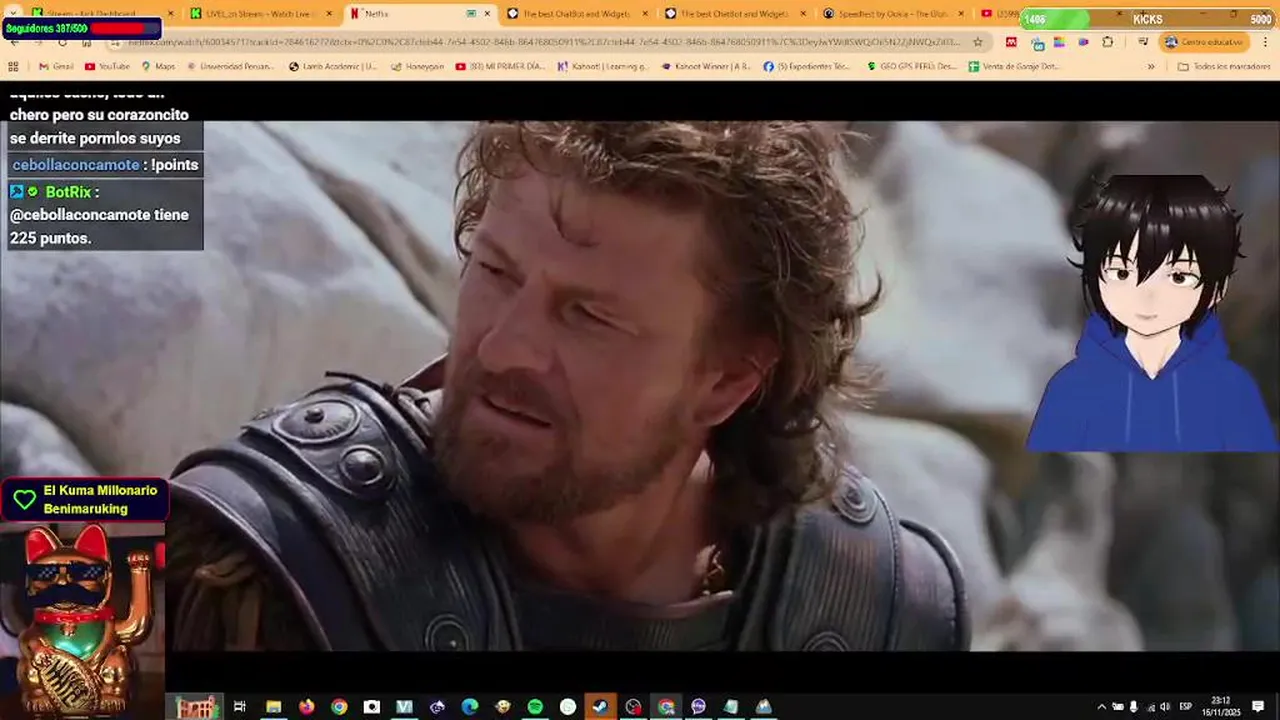Click 'El Kuma Millonario Benimaruking' follower label
Viewport: 1280px width, 720px height.
pyautogui.click(x=100, y=499)
